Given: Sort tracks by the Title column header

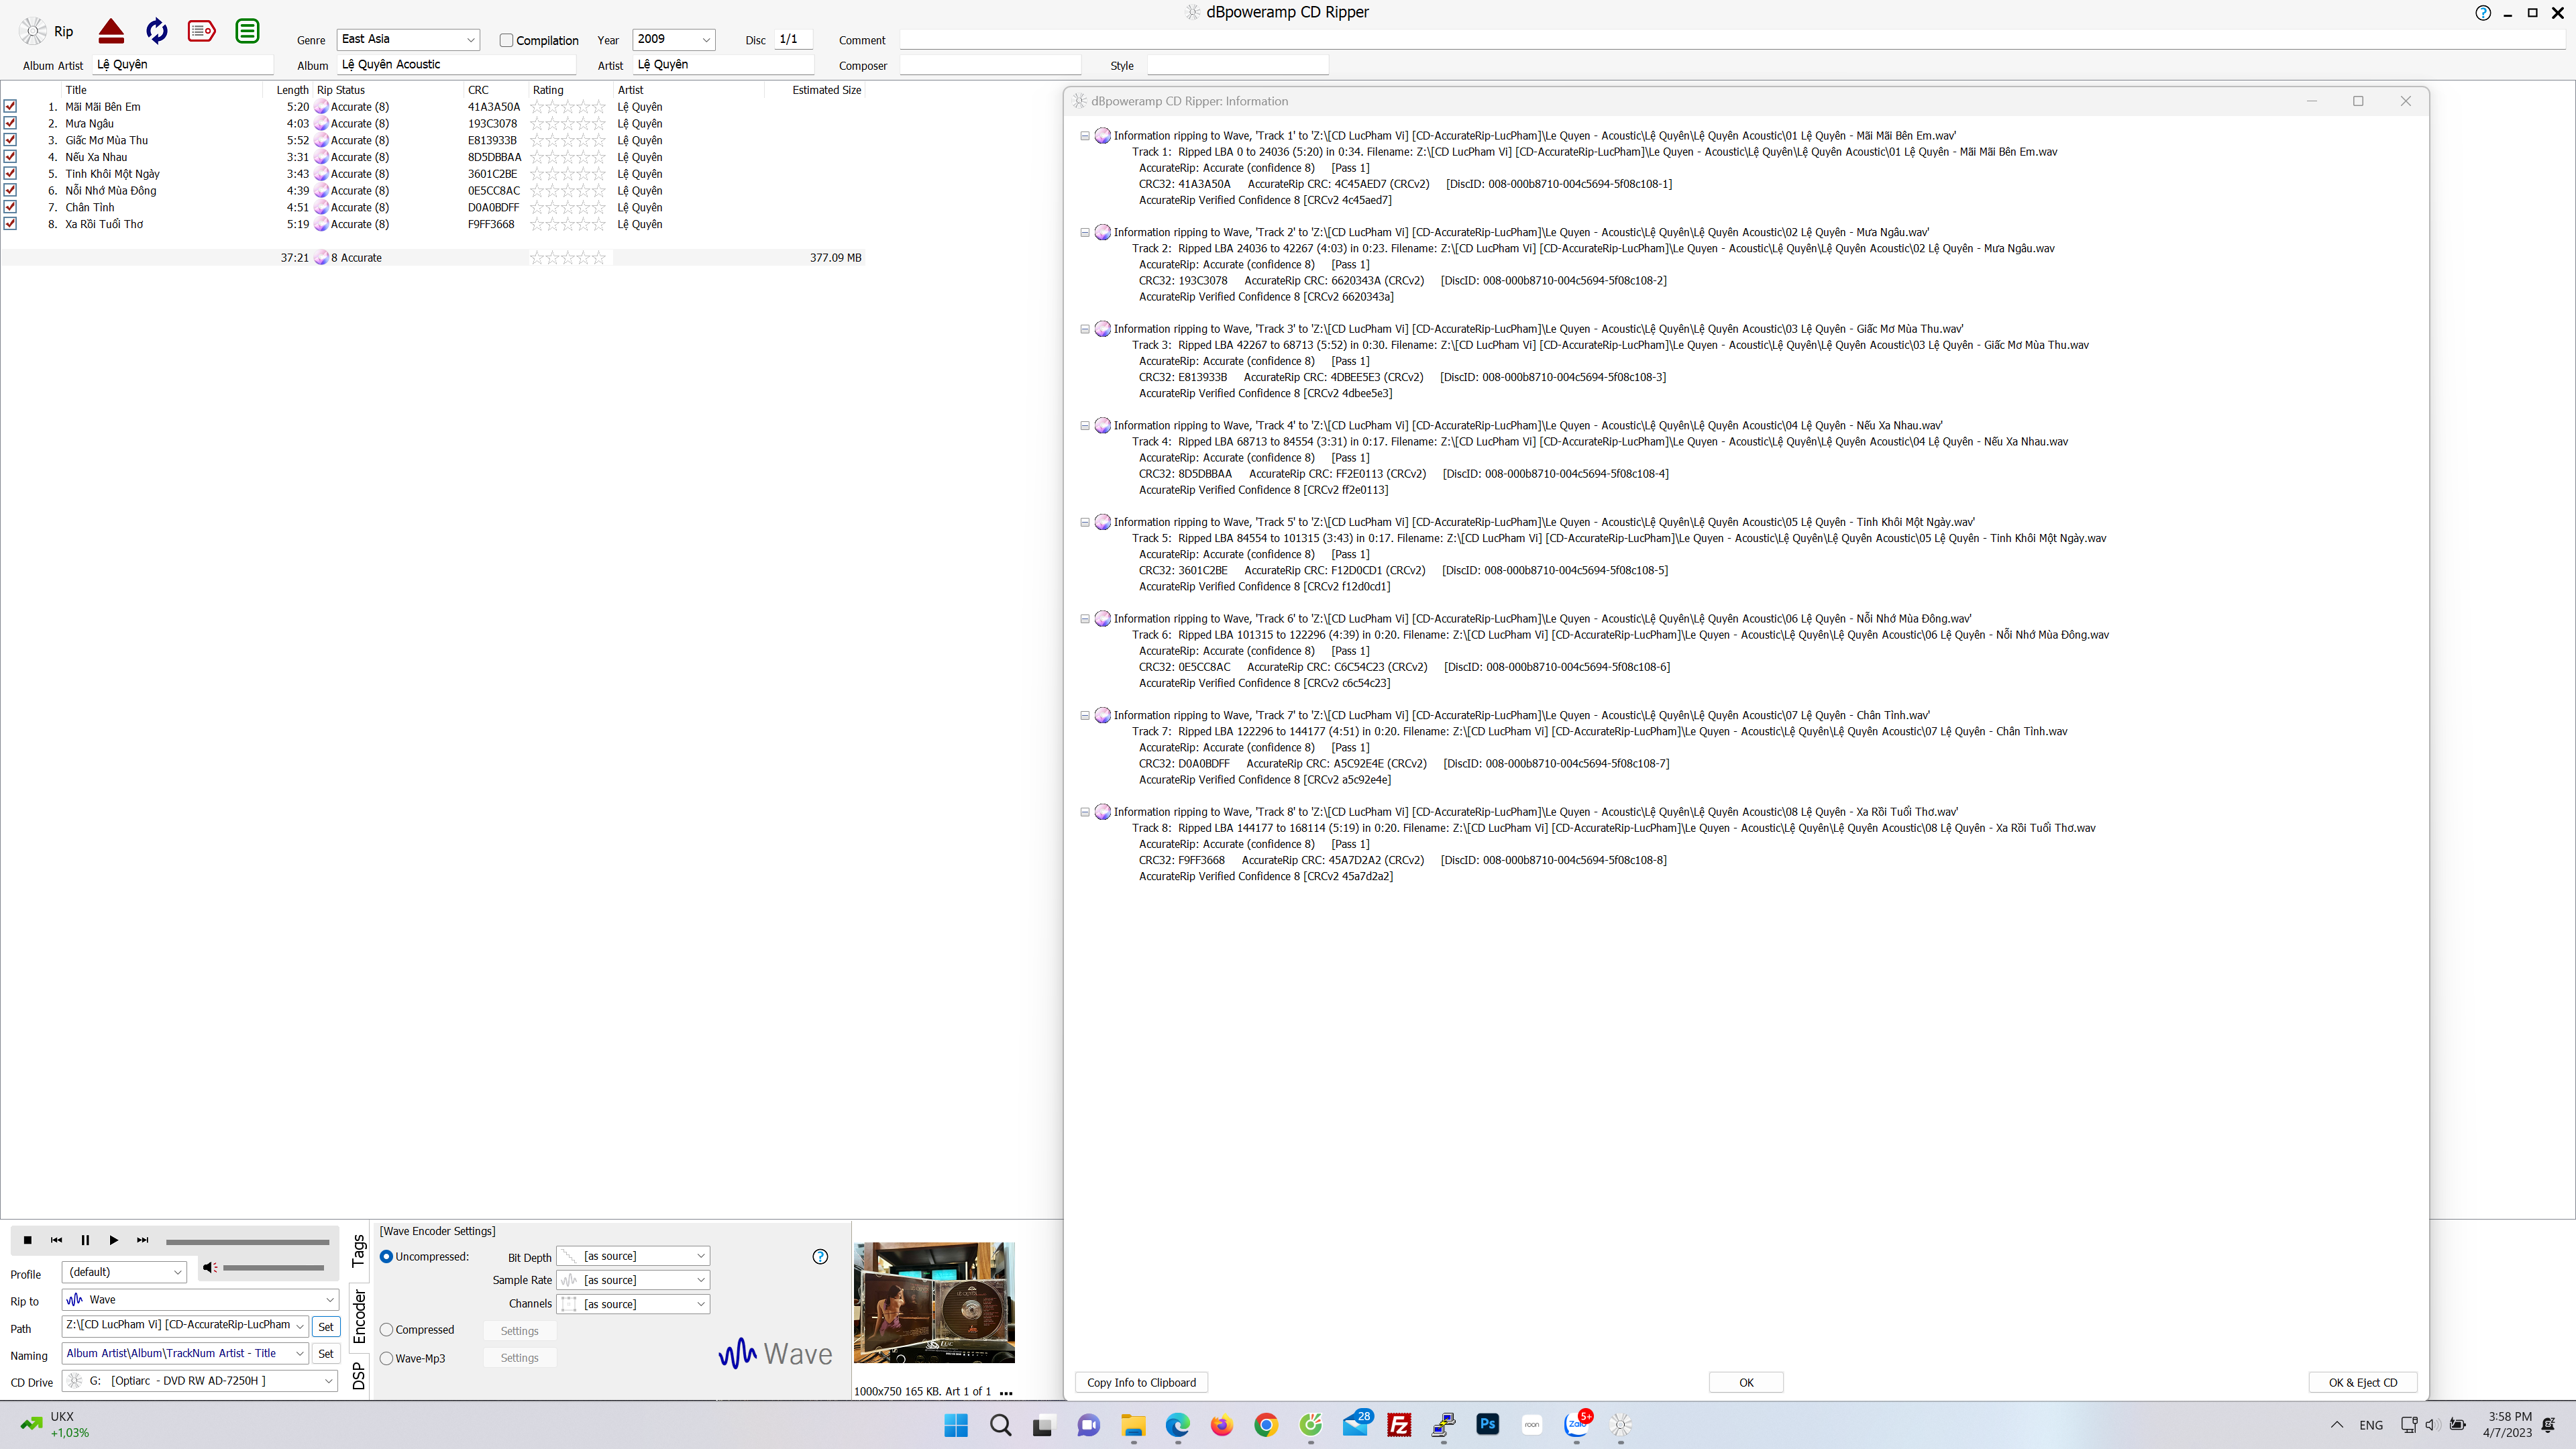Looking at the screenshot, I should coord(76,90).
